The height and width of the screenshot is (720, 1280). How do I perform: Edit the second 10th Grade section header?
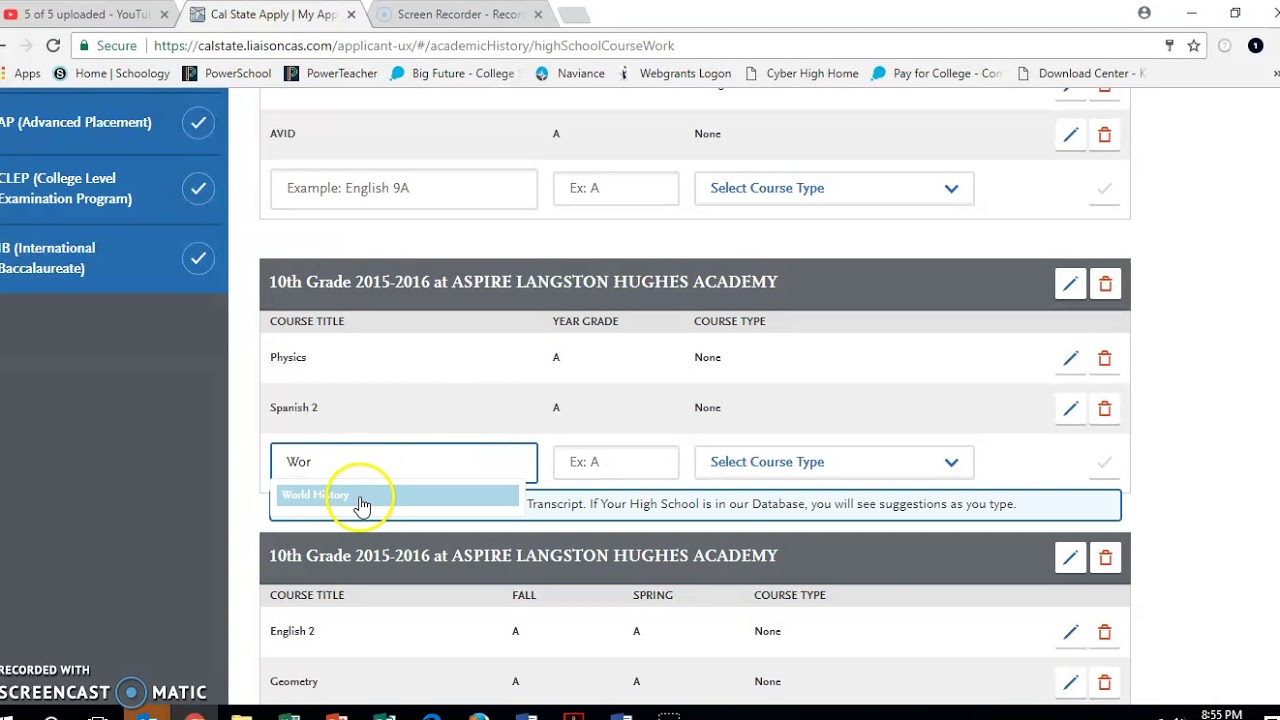(1070, 558)
